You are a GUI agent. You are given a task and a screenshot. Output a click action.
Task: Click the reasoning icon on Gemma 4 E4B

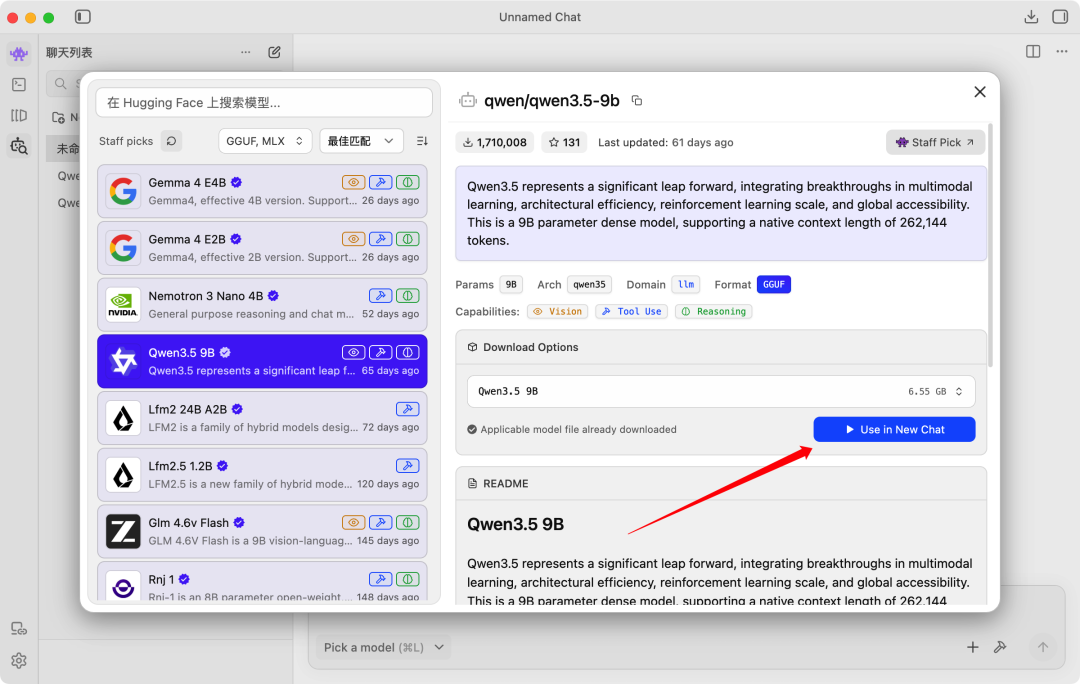click(408, 182)
